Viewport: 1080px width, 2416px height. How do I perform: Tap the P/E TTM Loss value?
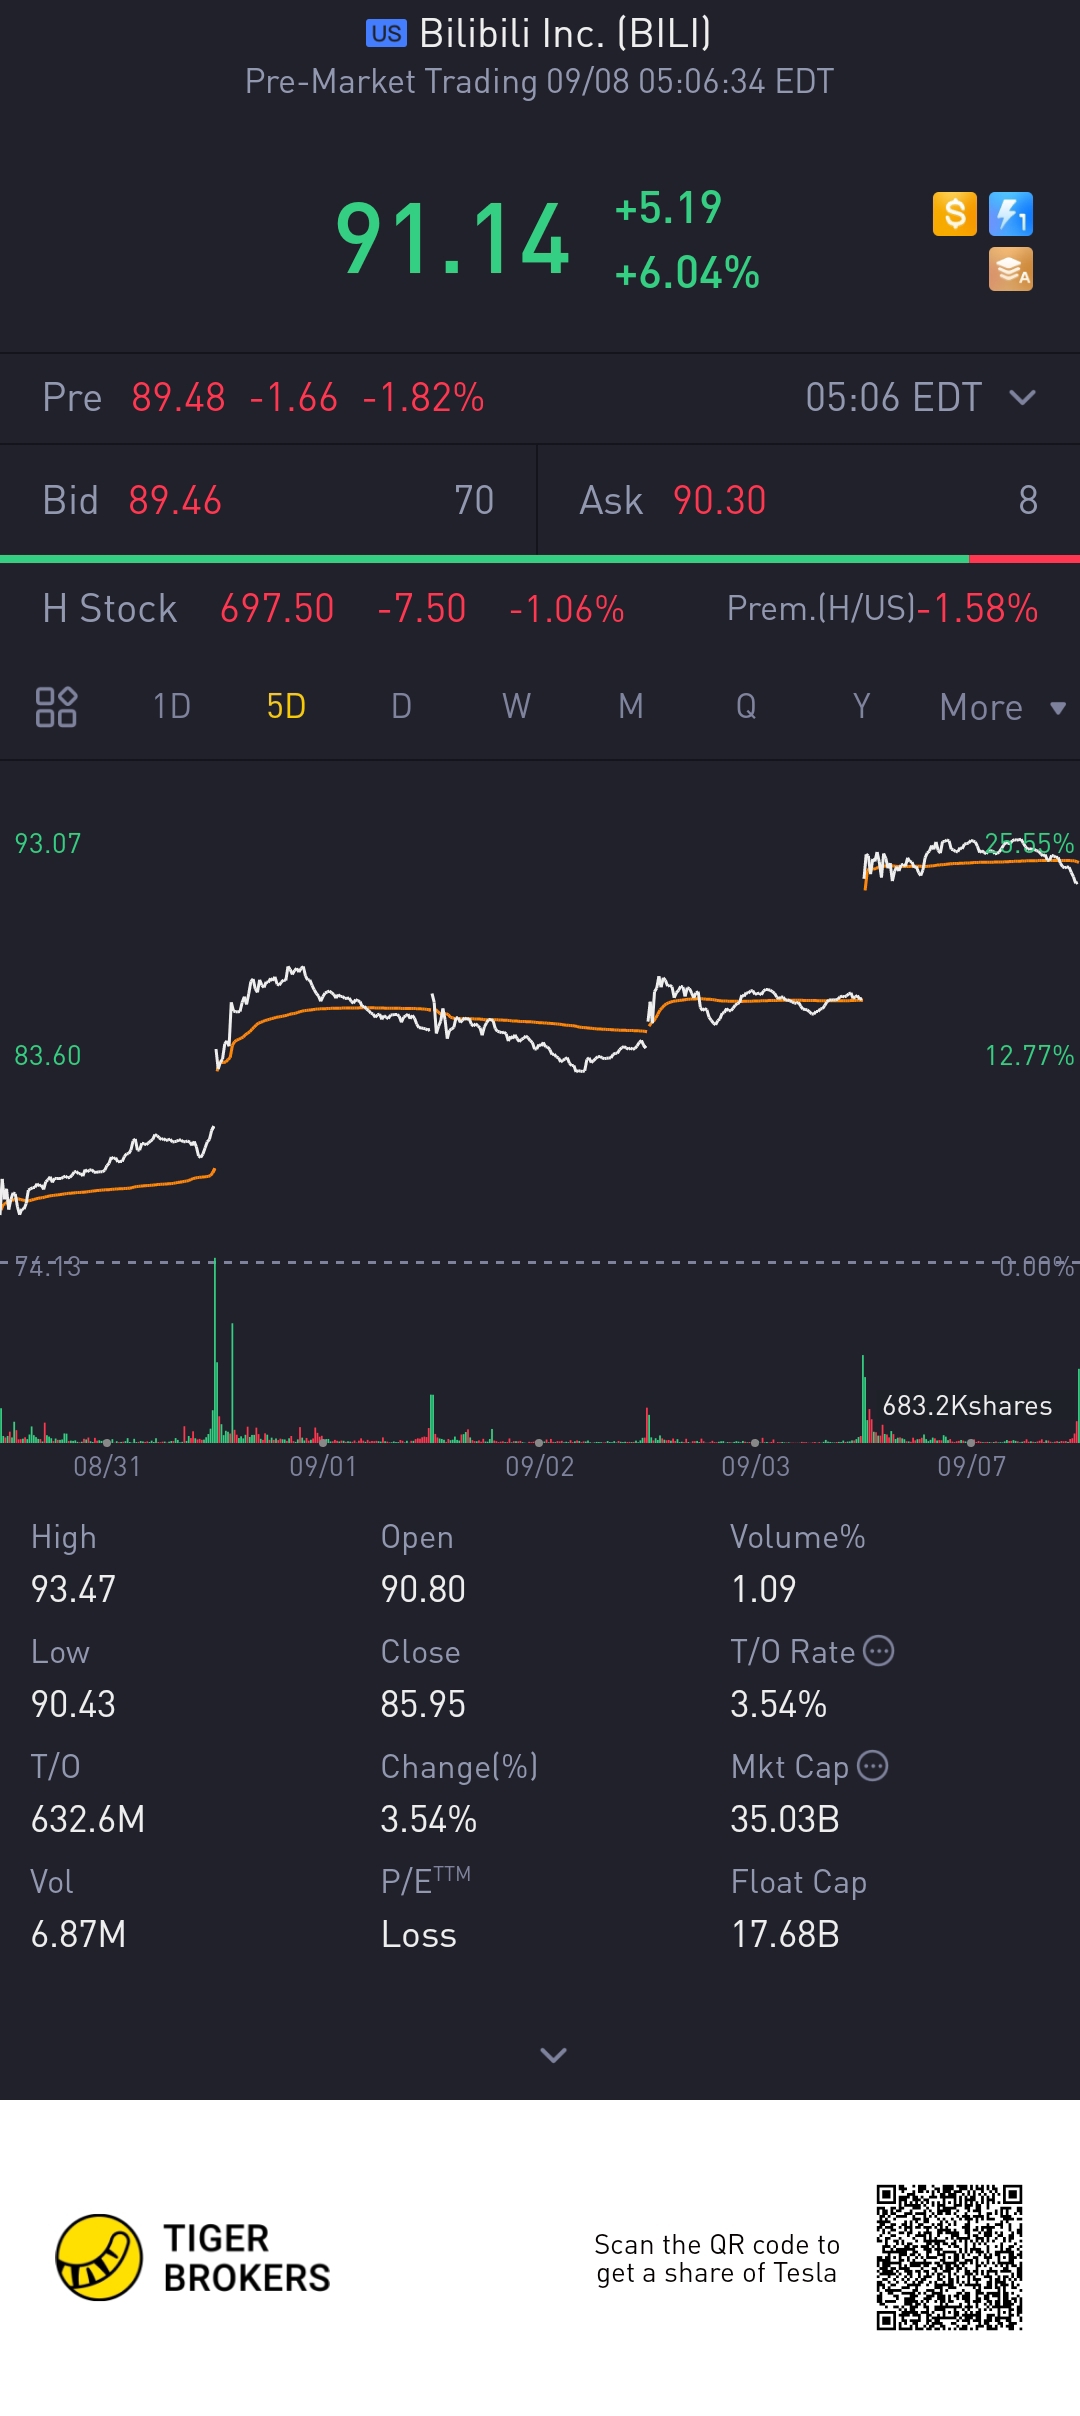click(x=418, y=1935)
